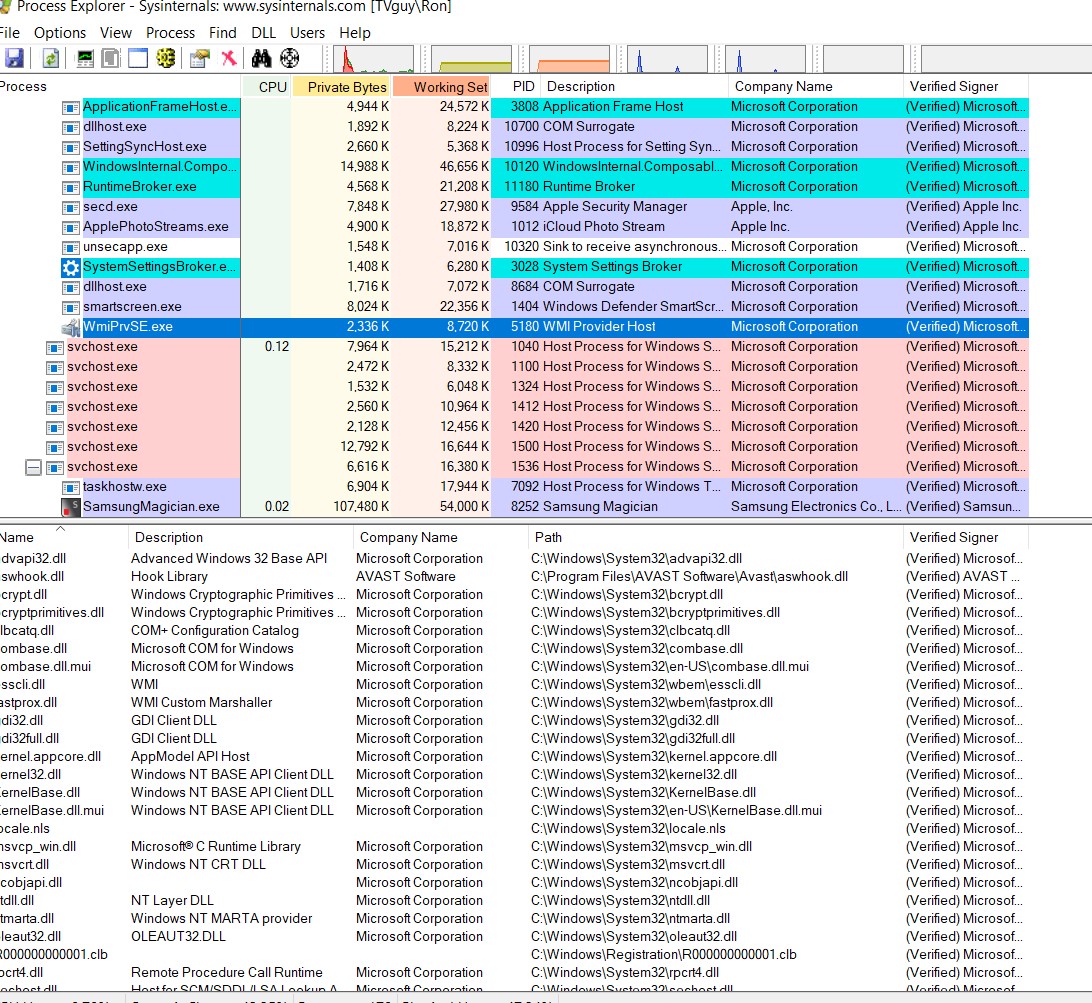The image size is (1092, 1003).
Task: Click the Save floppy disk toolbar icon
Action: click(13, 59)
